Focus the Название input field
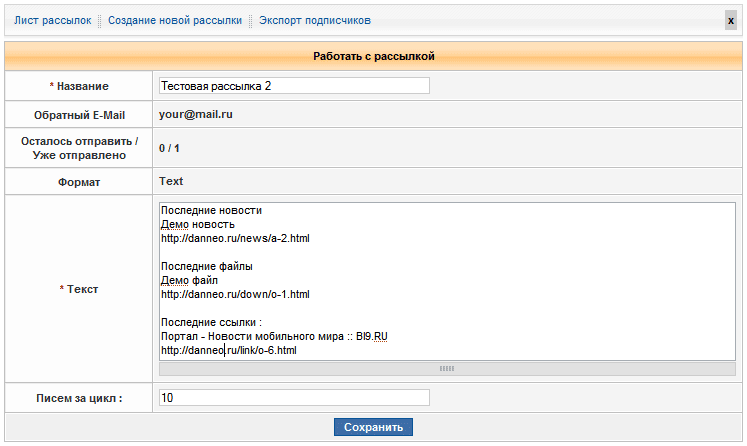This screenshot has height=446, width=747. [x=294, y=86]
